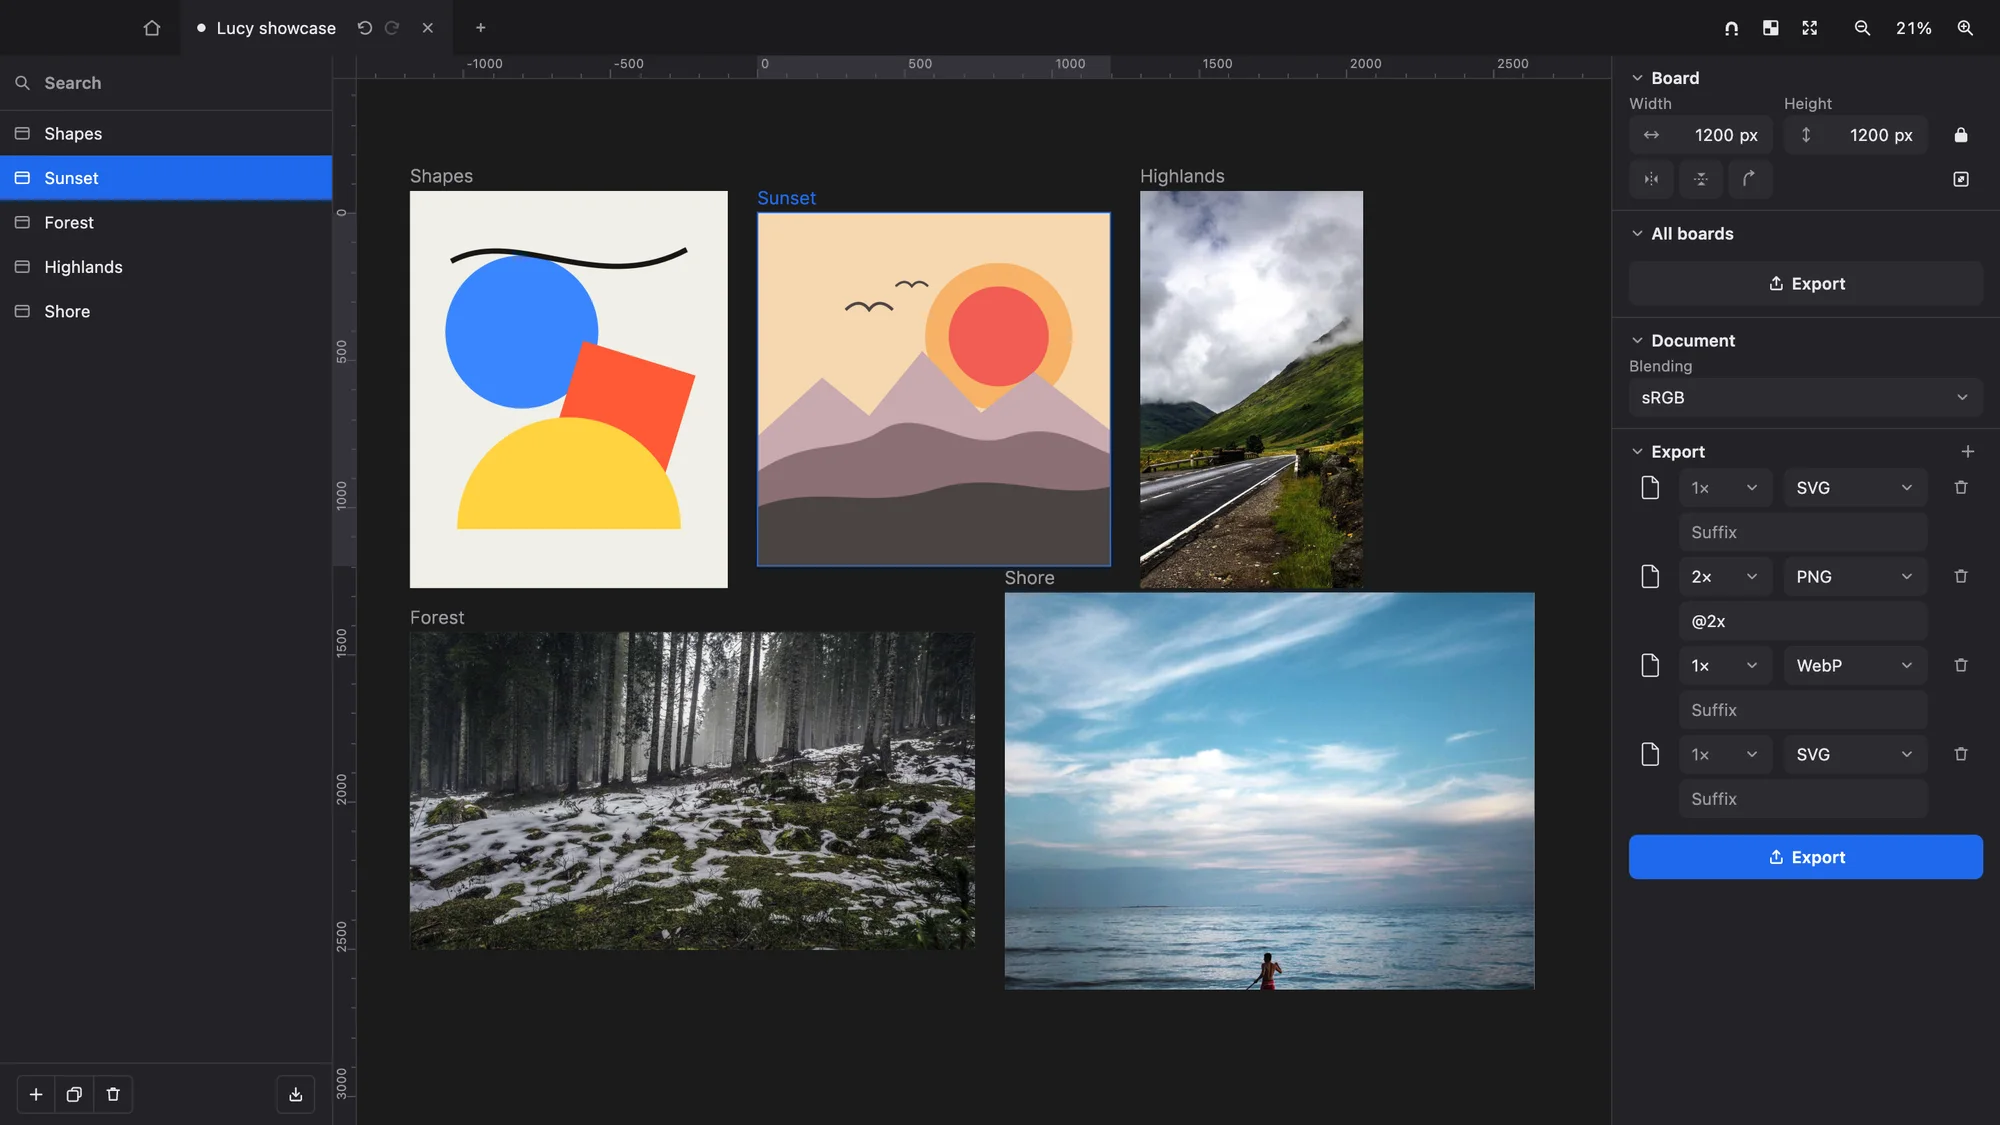The image size is (2000, 1125).
Task: Click the Search field
Action: point(166,83)
